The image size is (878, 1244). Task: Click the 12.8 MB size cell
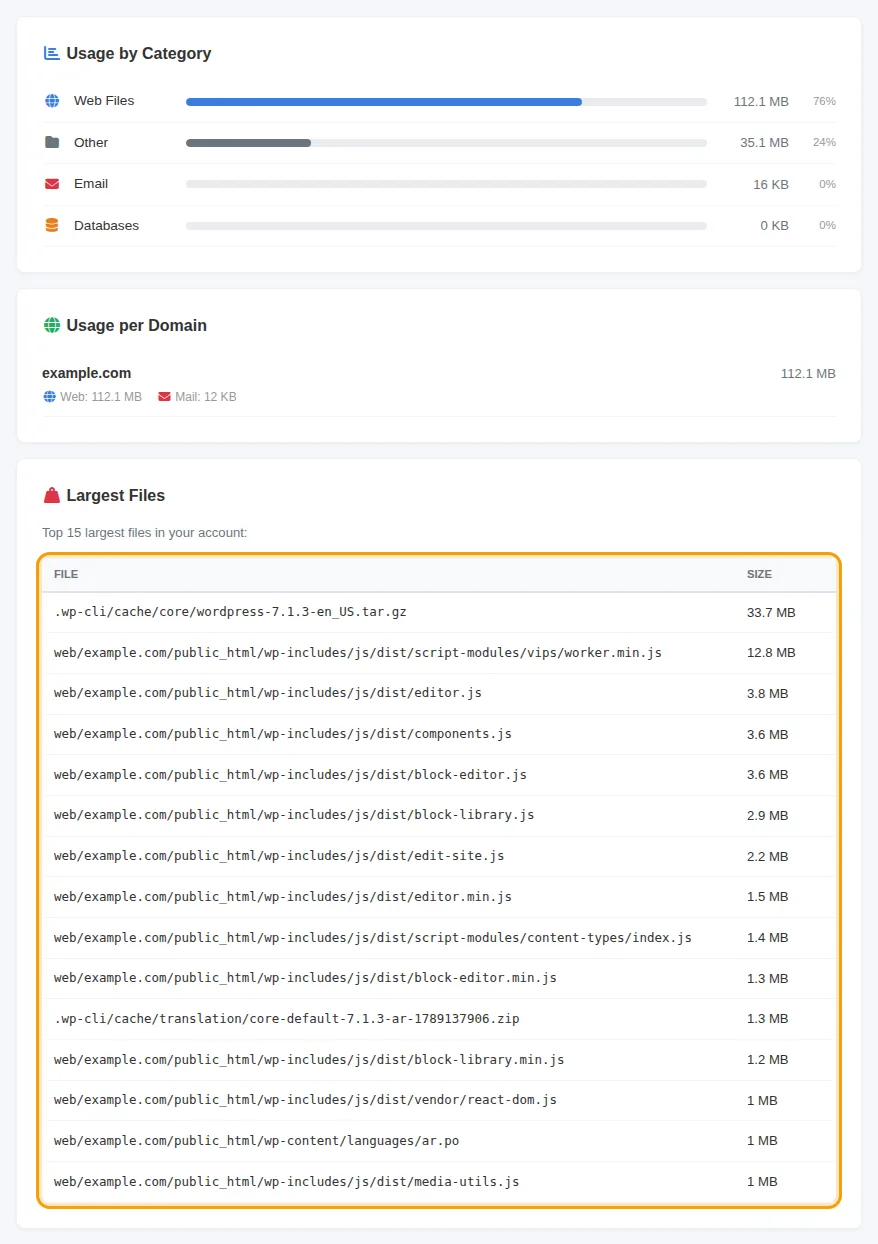[771, 653]
